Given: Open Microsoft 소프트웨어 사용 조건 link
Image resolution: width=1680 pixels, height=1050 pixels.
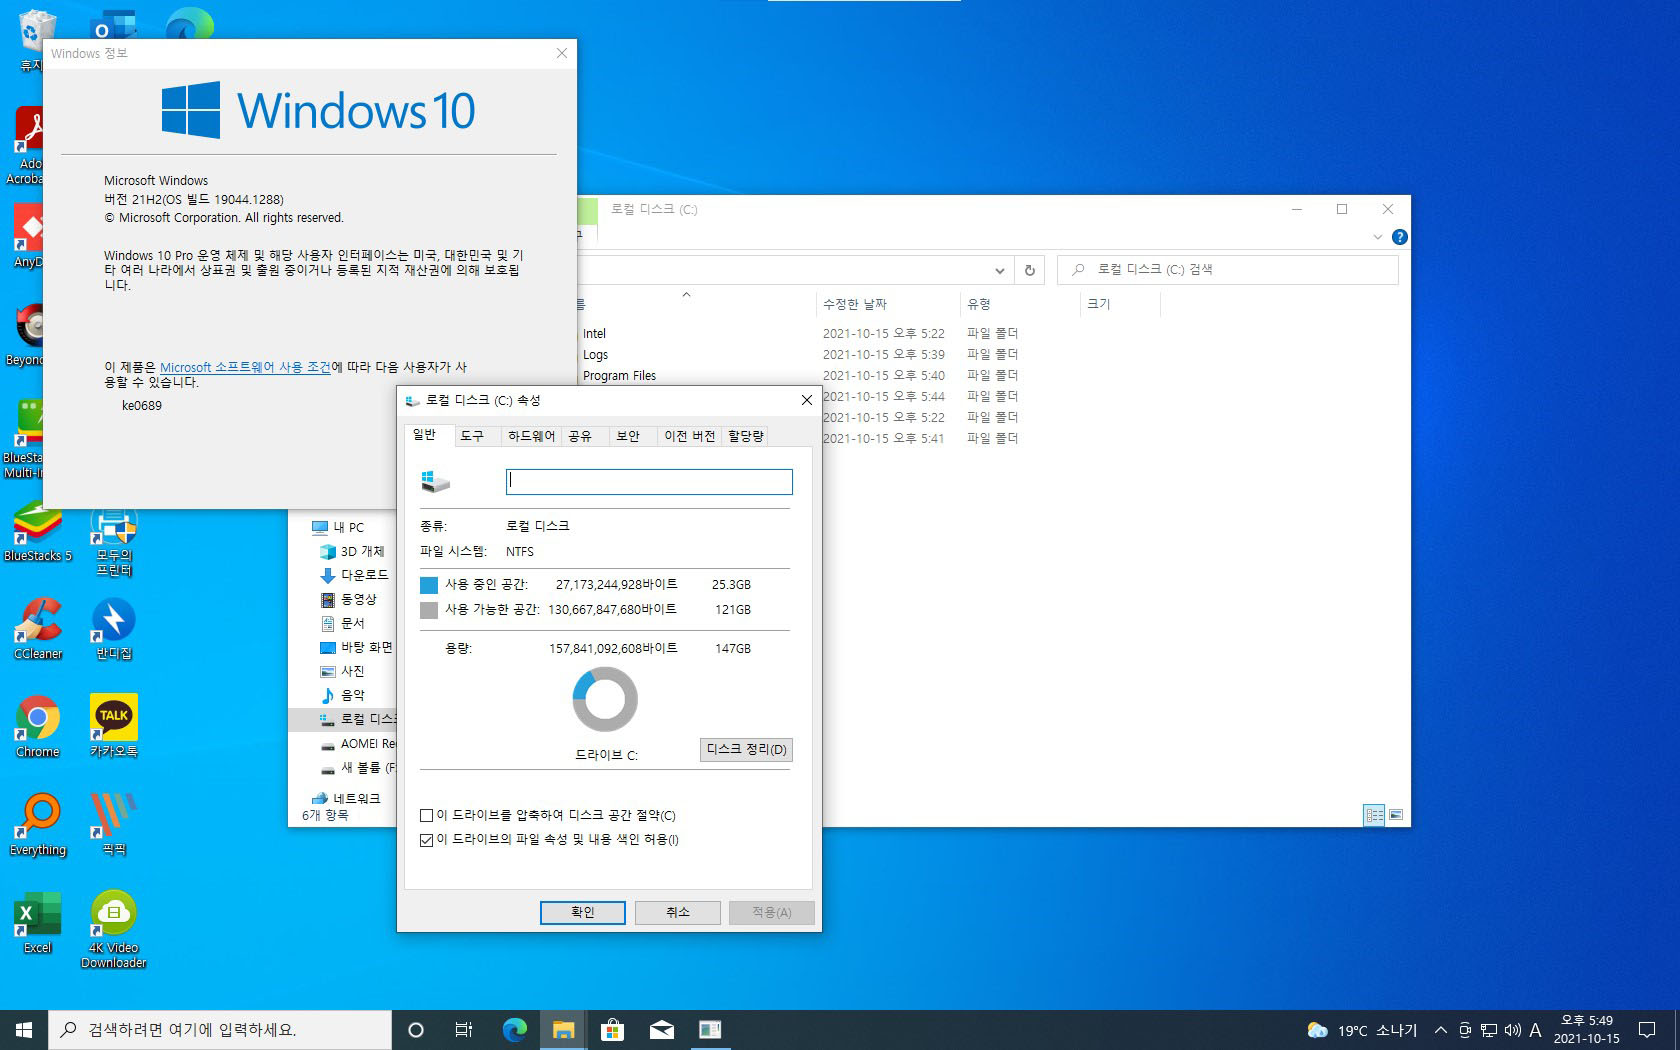Looking at the screenshot, I should click(x=245, y=367).
